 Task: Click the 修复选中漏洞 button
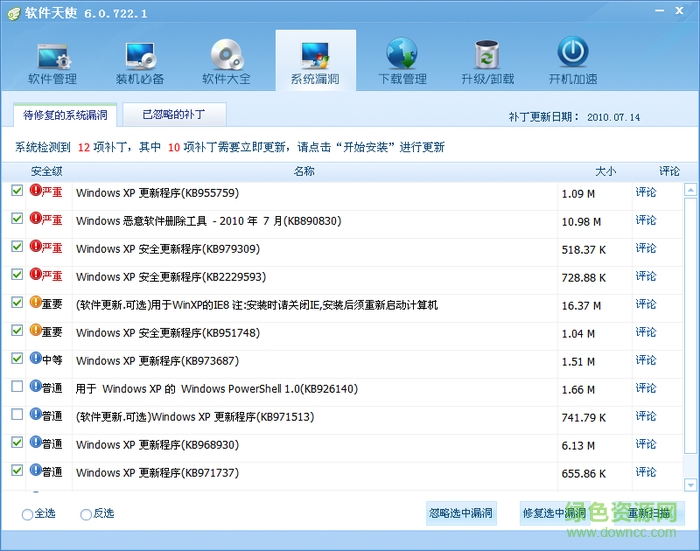click(x=553, y=514)
